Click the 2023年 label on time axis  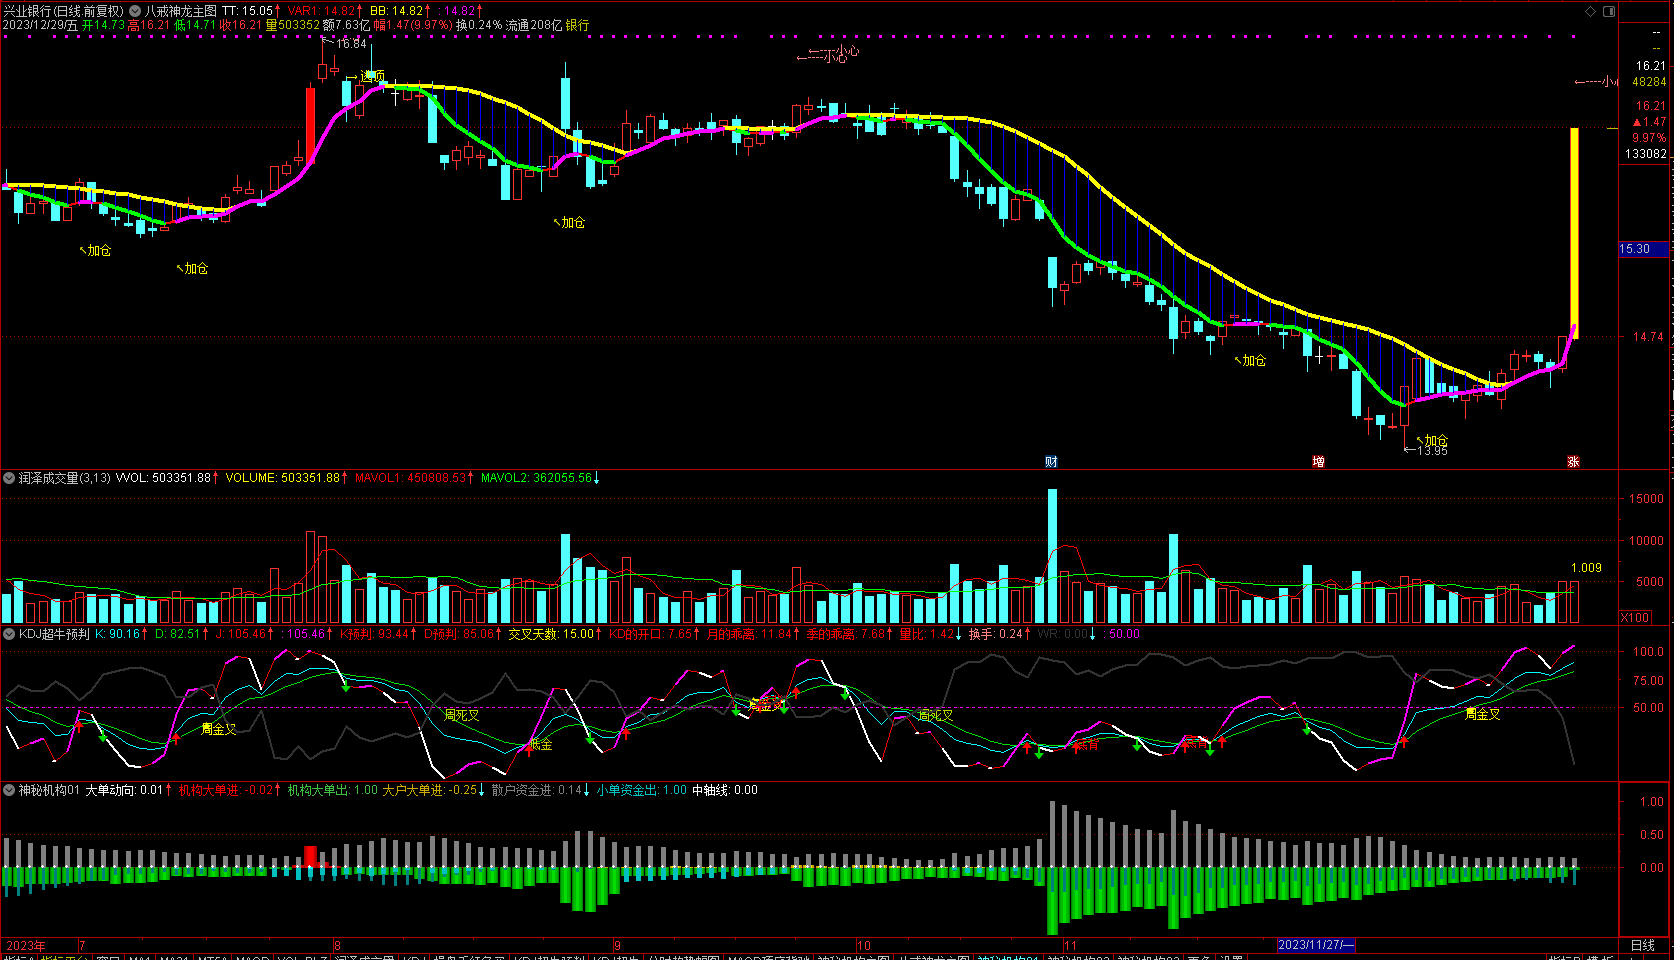click(x=26, y=945)
